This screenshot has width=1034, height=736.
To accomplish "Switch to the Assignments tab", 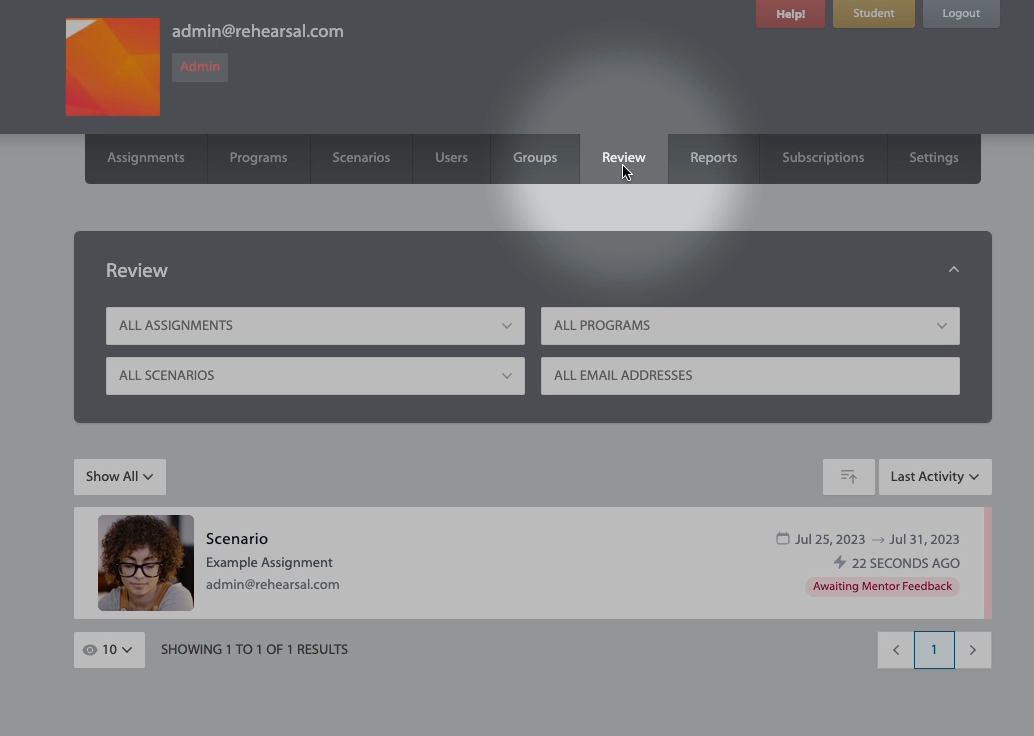I will [146, 158].
